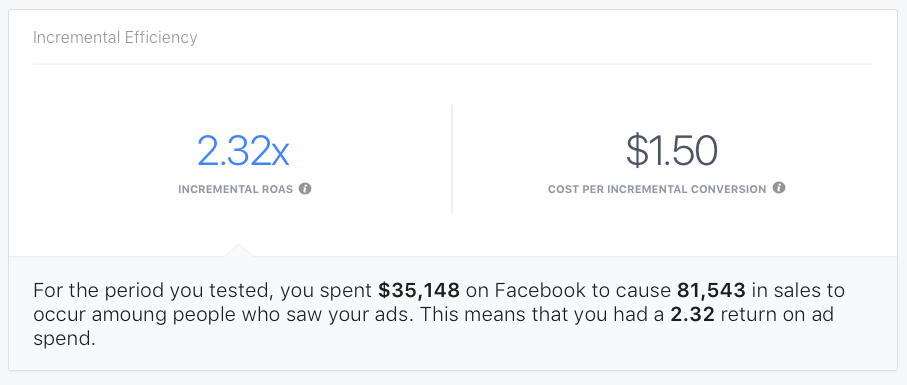Image resolution: width=907 pixels, height=385 pixels.
Task: Select the 2.32x incremental ROAS value
Action: coord(243,150)
